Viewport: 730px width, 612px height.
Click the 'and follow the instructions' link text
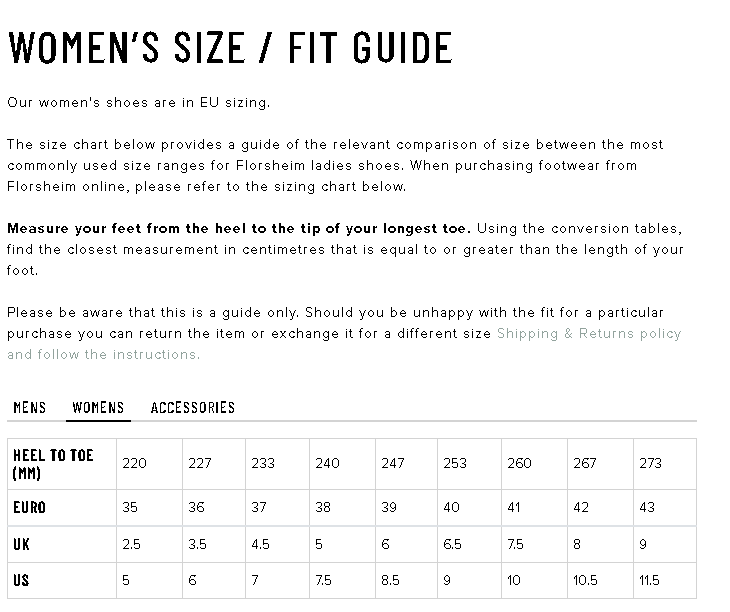tap(103, 354)
